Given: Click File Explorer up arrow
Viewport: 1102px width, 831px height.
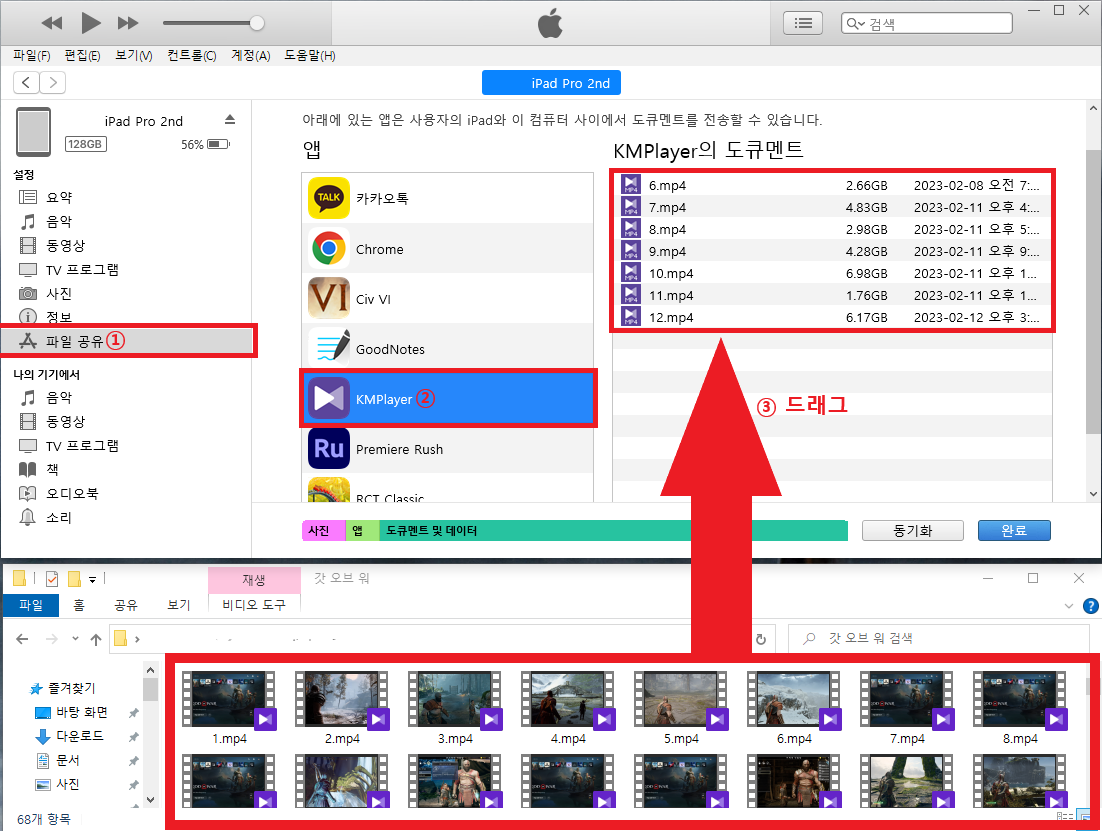Looking at the screenshot, I should tap(96, 639).
